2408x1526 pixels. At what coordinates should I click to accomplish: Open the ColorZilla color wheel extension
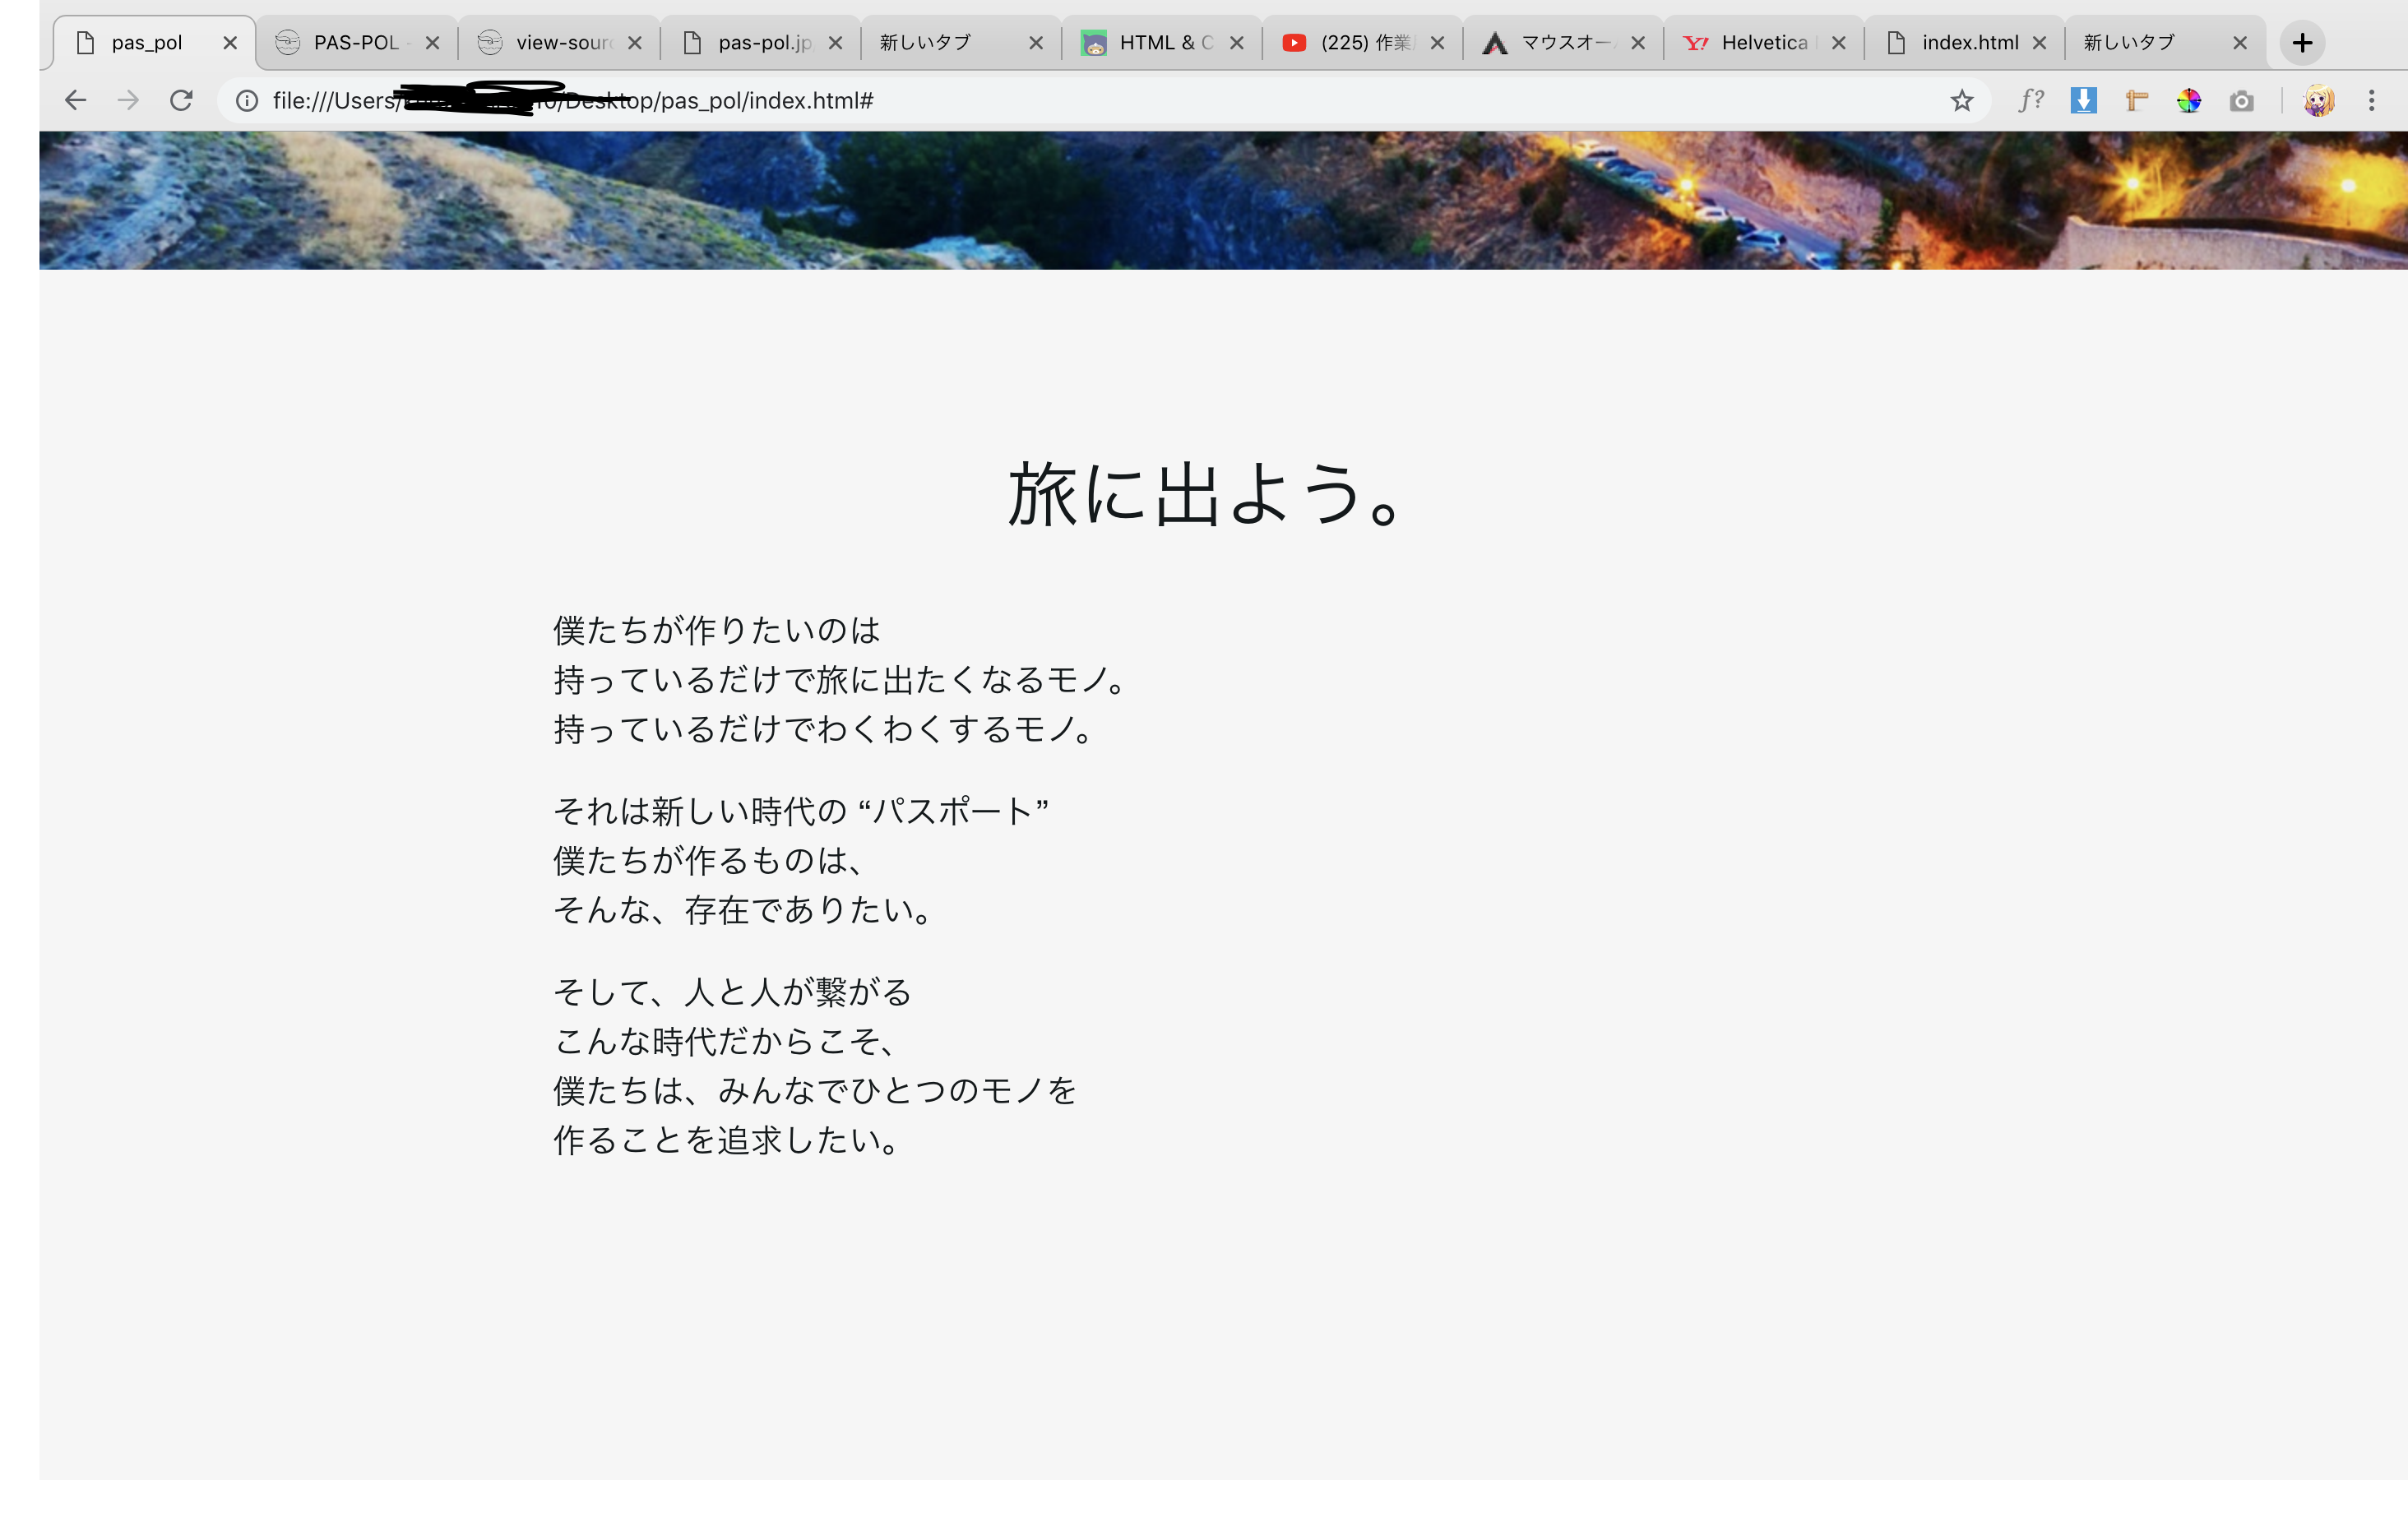(x=2188, y=100)
